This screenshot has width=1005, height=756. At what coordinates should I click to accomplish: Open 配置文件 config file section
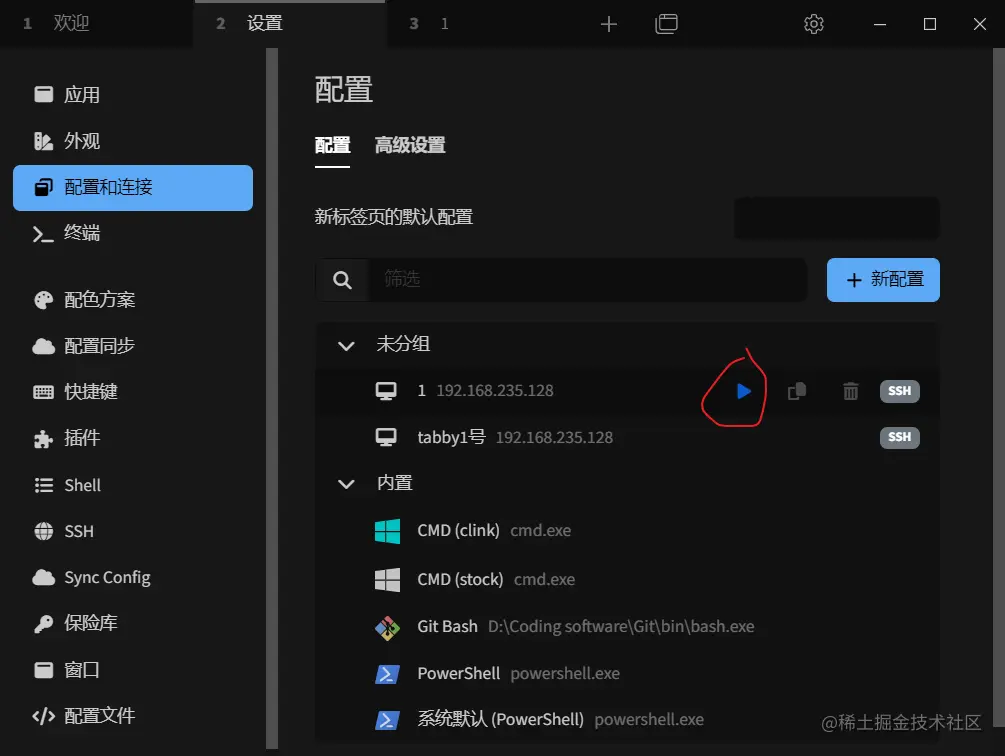[x=133, y=716]
